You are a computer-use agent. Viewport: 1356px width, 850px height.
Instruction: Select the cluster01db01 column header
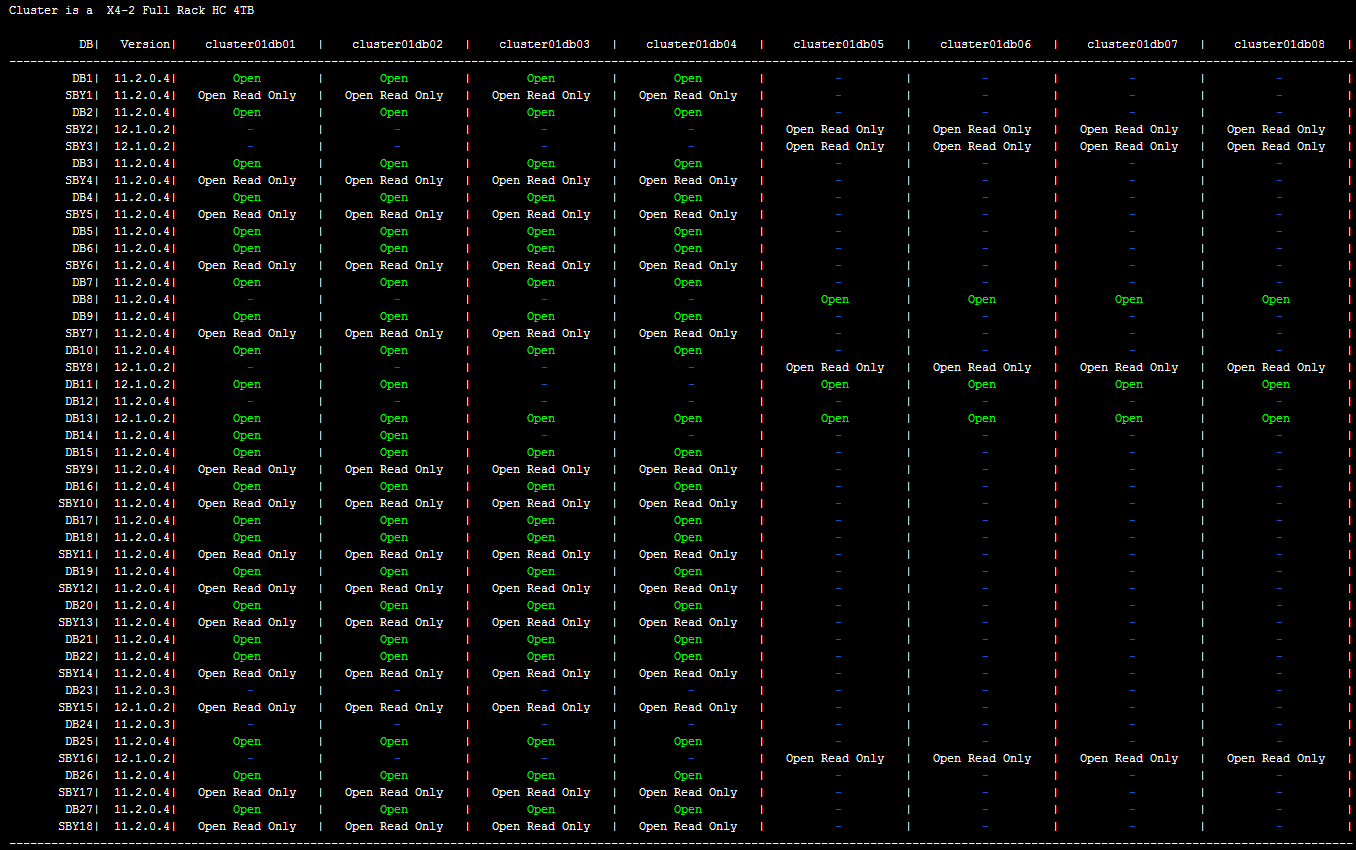click(247, 44)
